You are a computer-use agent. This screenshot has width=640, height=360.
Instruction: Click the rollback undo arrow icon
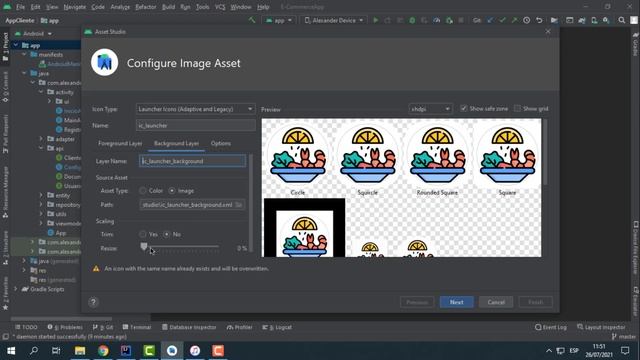pos(539,20)
